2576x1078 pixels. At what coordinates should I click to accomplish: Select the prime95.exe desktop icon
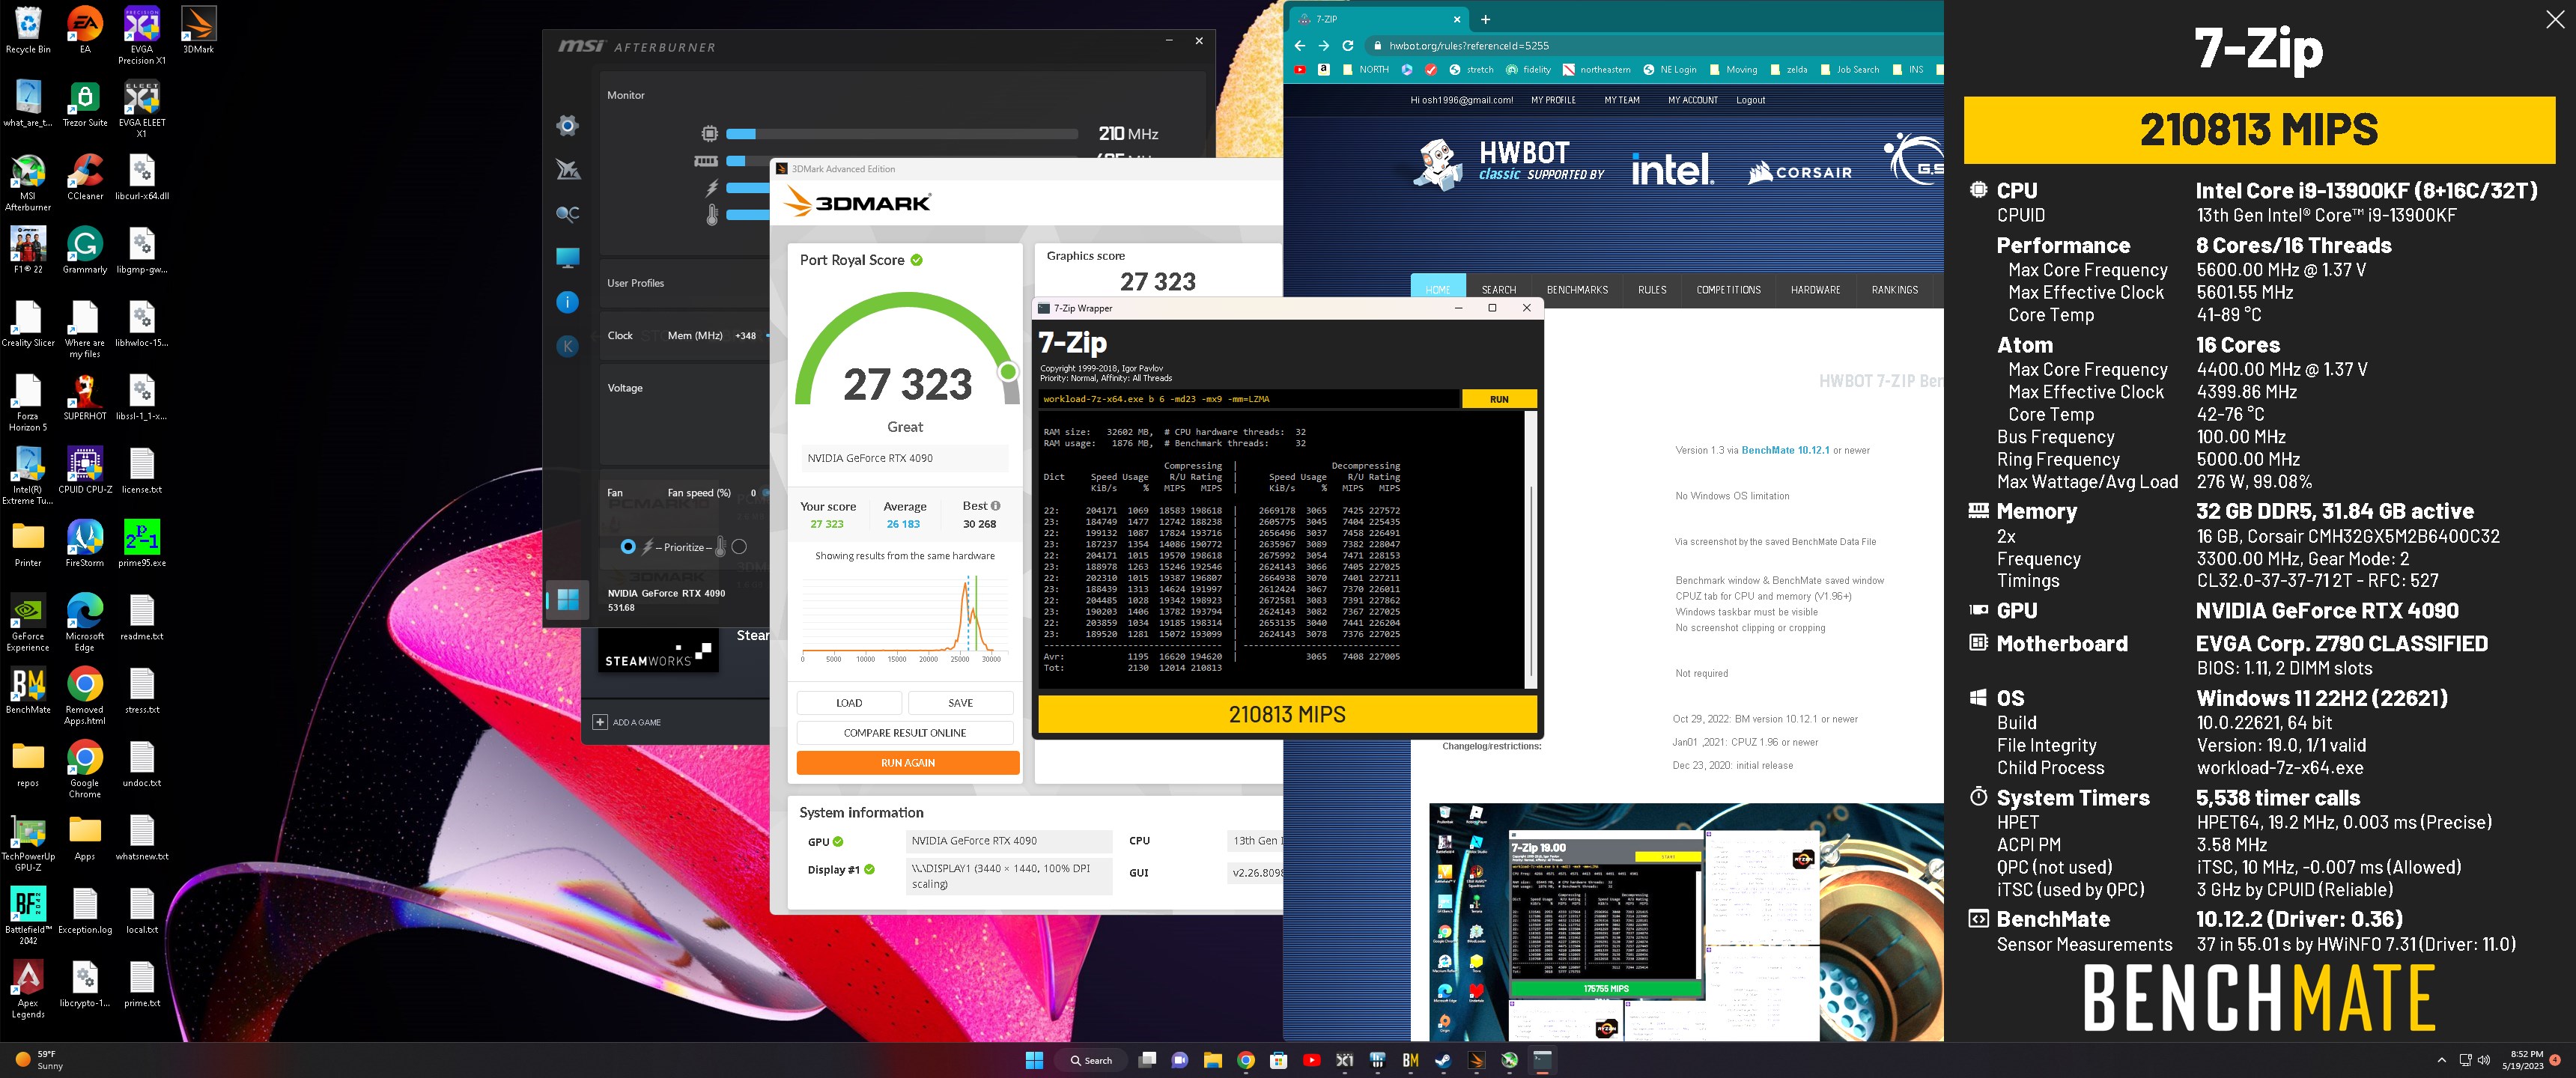coord(142,543)
